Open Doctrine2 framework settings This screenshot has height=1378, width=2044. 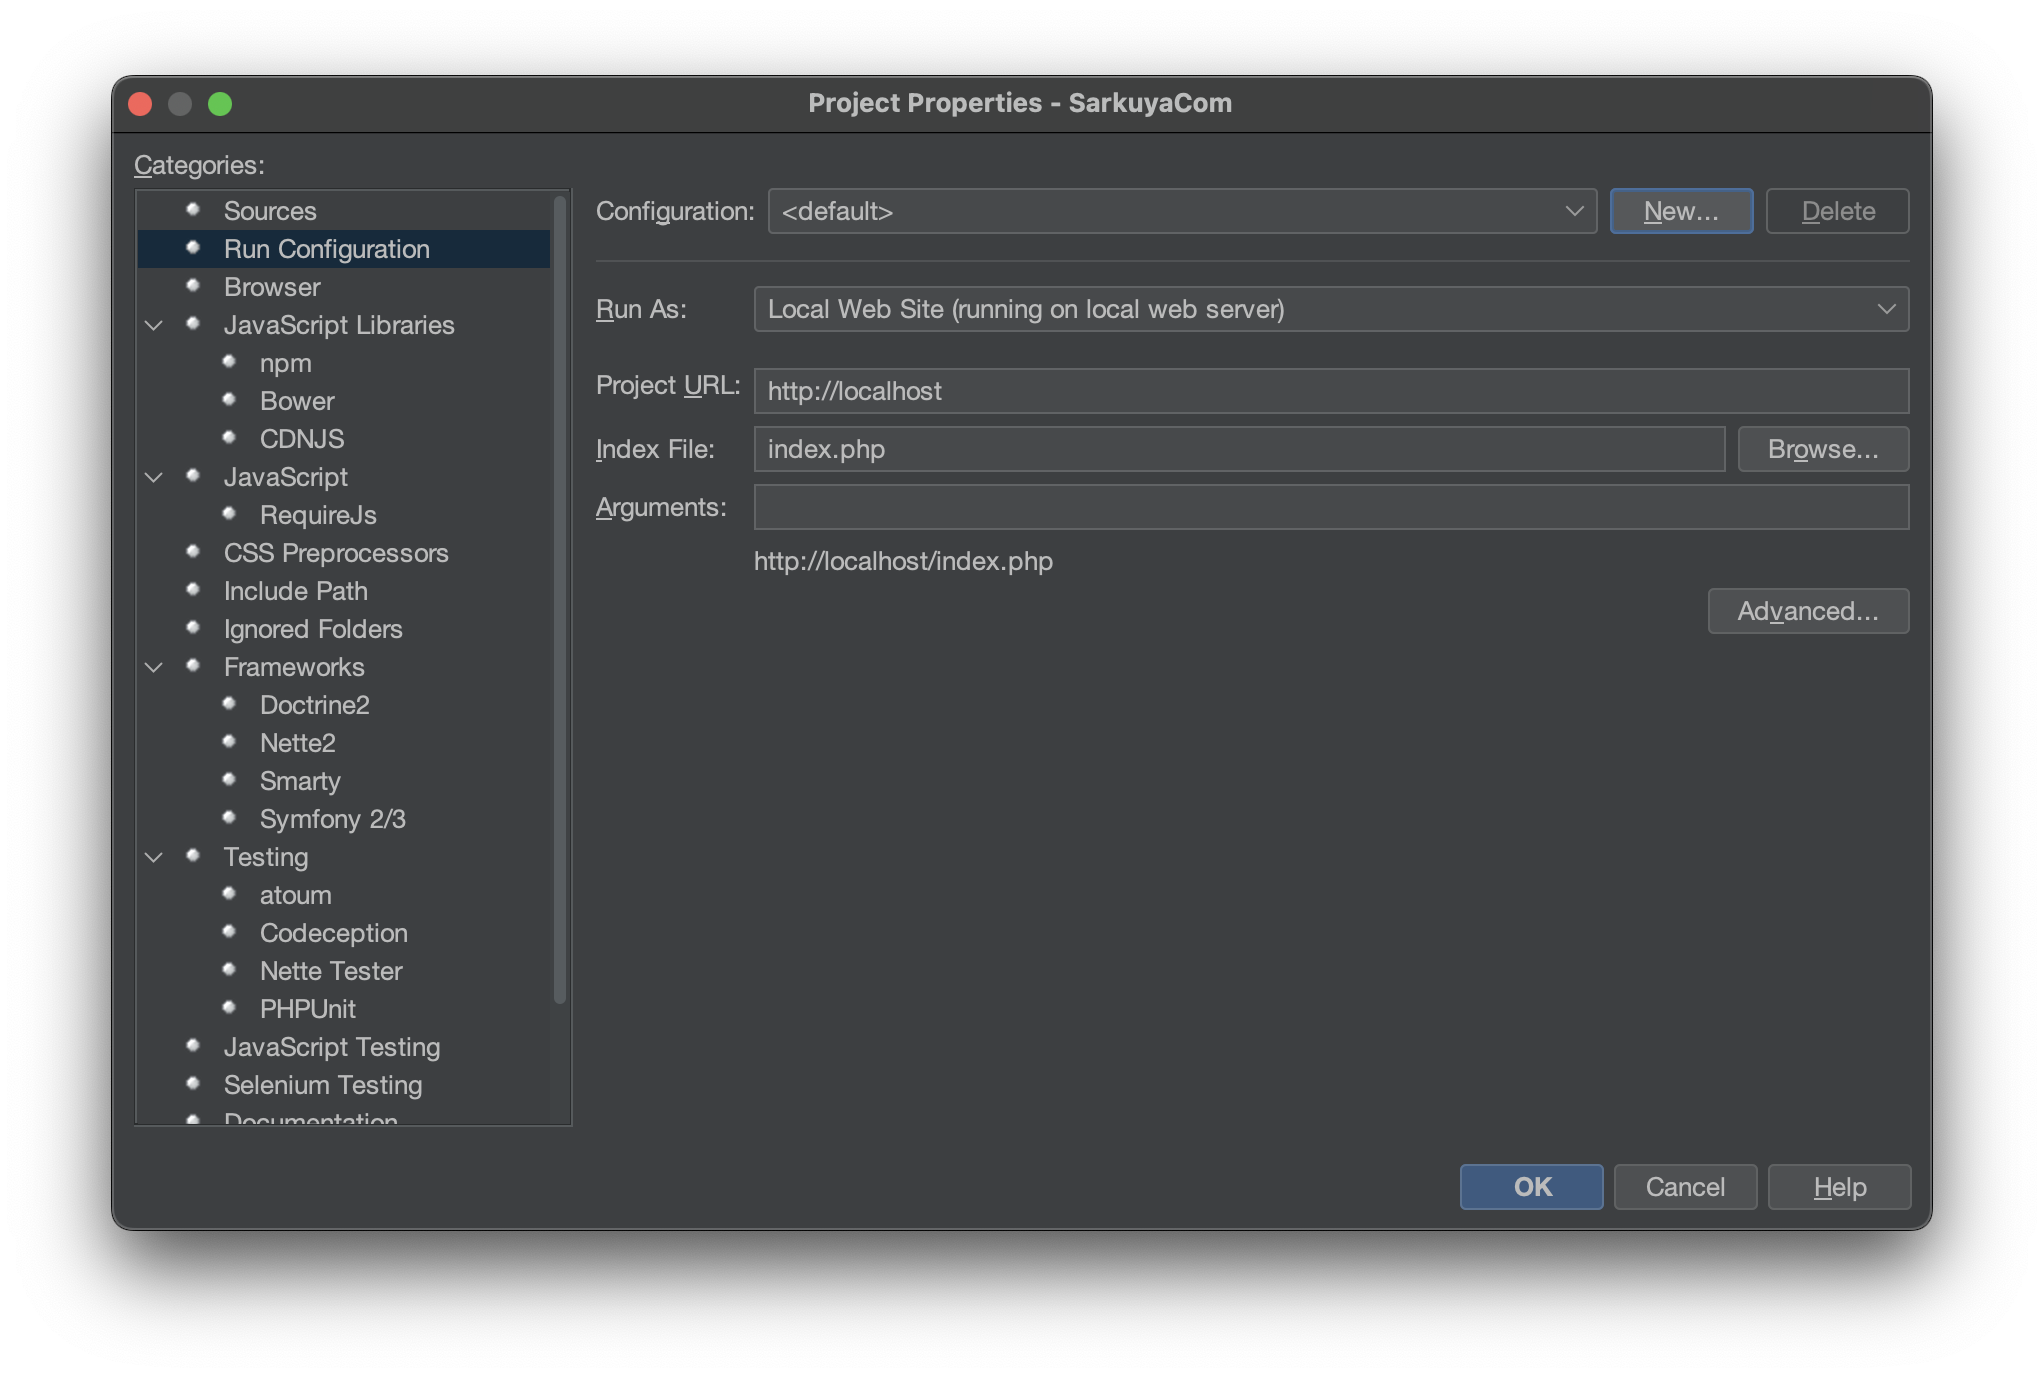click(x=315, y=705)
